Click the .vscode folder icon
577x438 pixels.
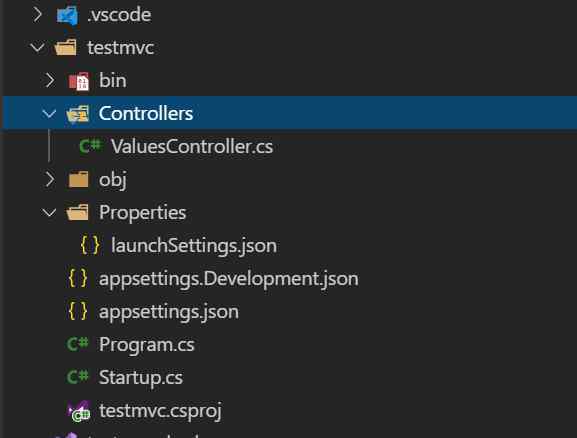coord(67,15)
